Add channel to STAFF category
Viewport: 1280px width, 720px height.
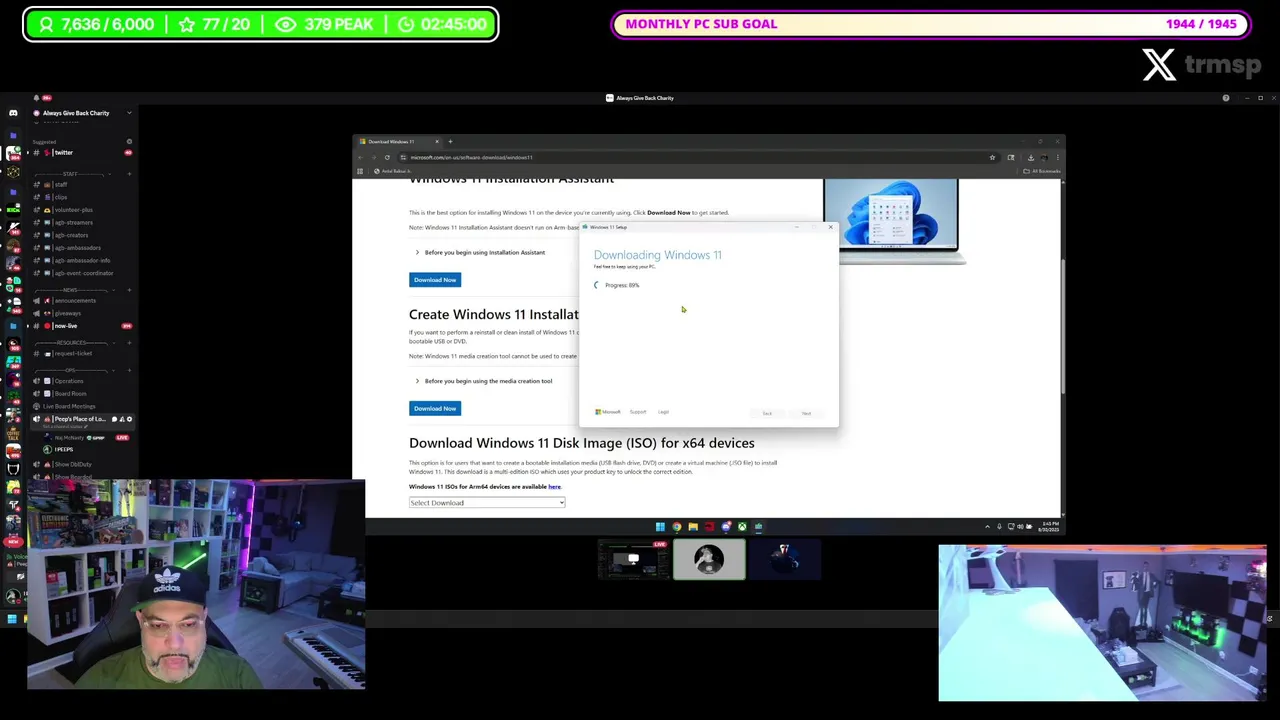[x=129, y=174]
